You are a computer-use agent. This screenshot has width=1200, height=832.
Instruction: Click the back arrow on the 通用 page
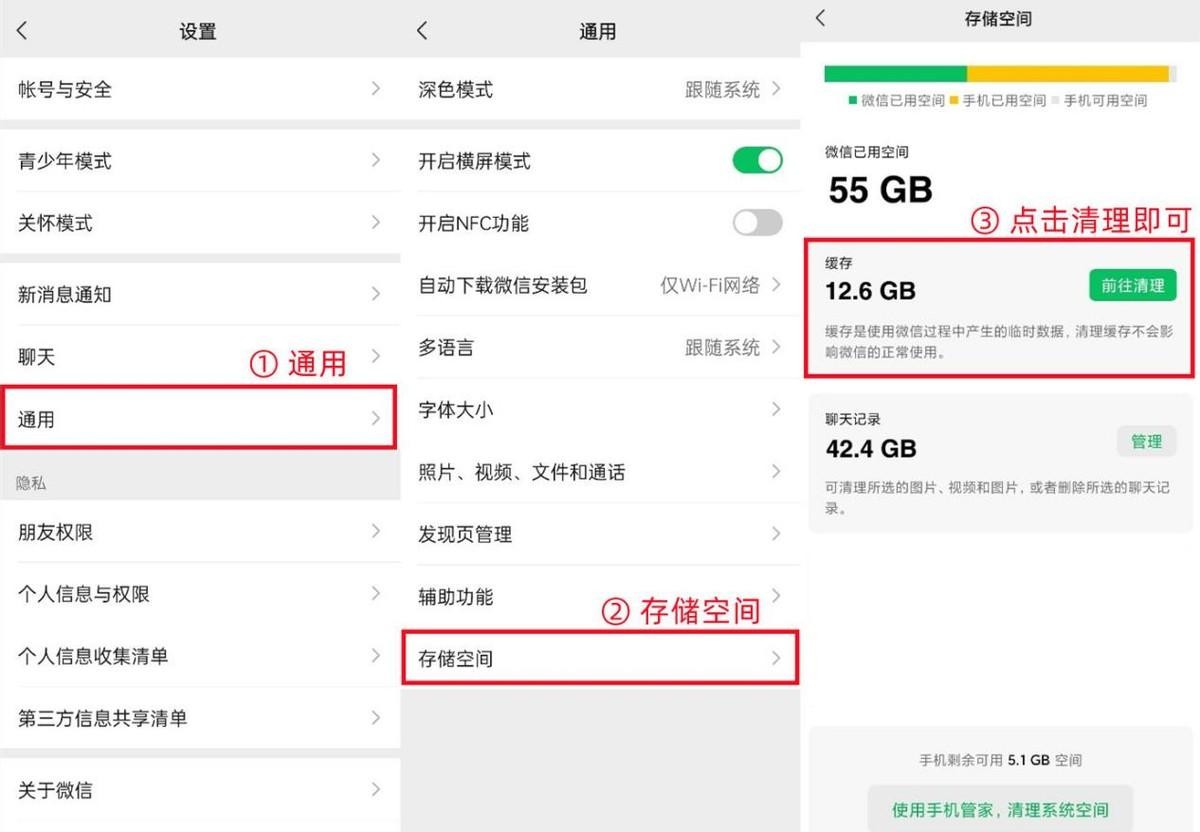click(421, 31)
